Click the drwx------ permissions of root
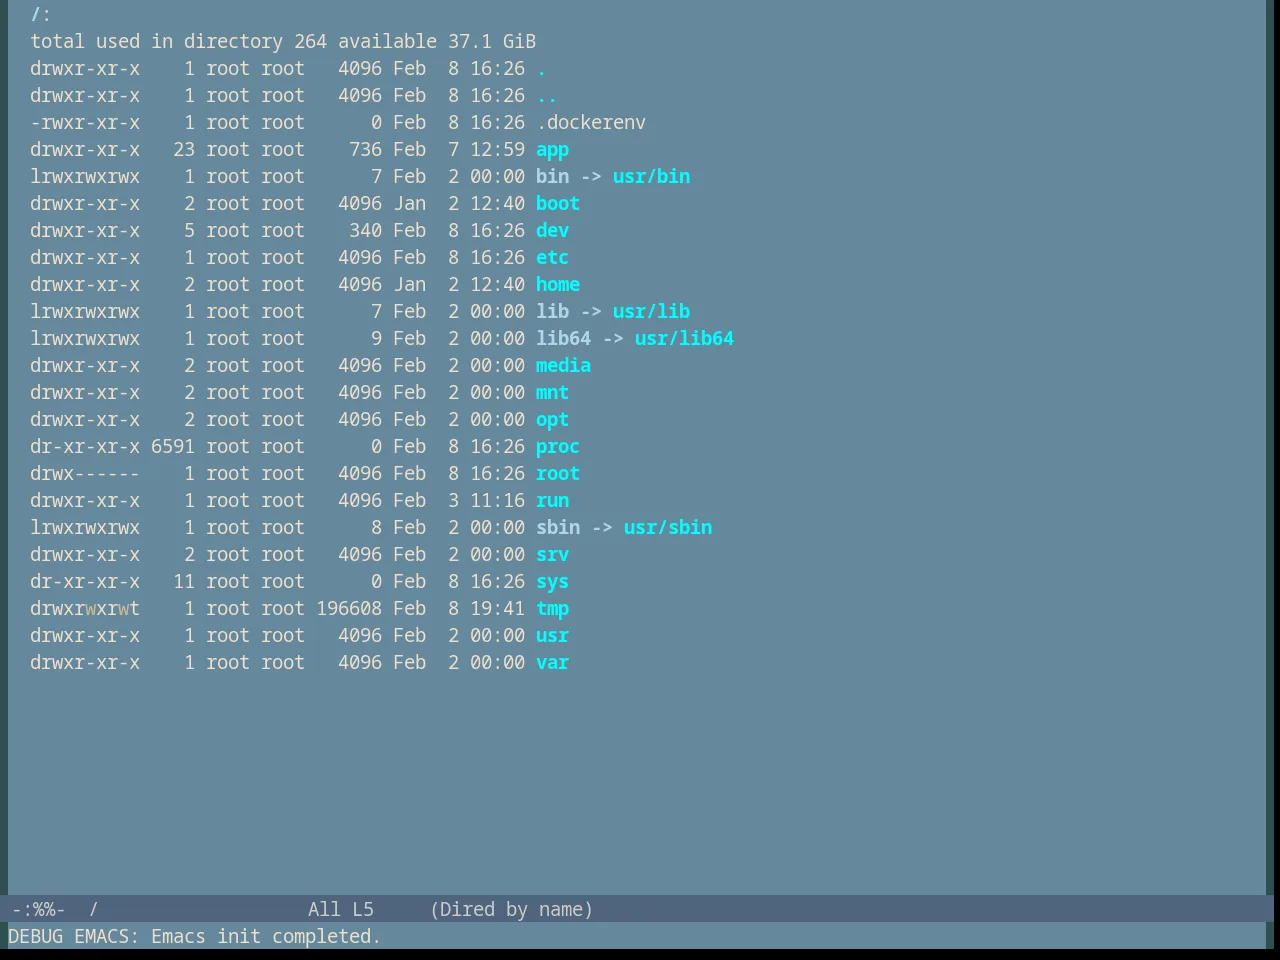This screenshot has height=960, width=1280. tap(85, 474)
